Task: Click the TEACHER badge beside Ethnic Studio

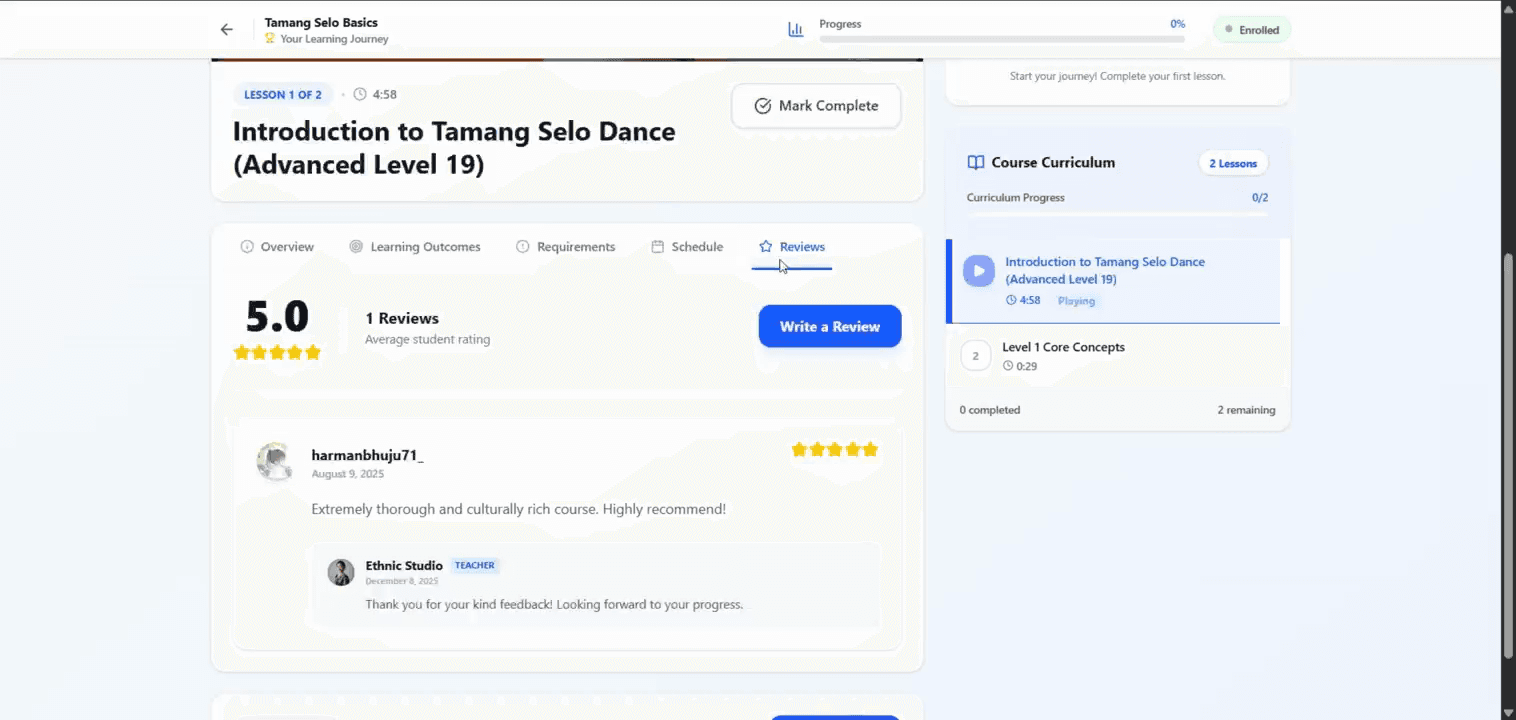Action: tap(475, 566)
